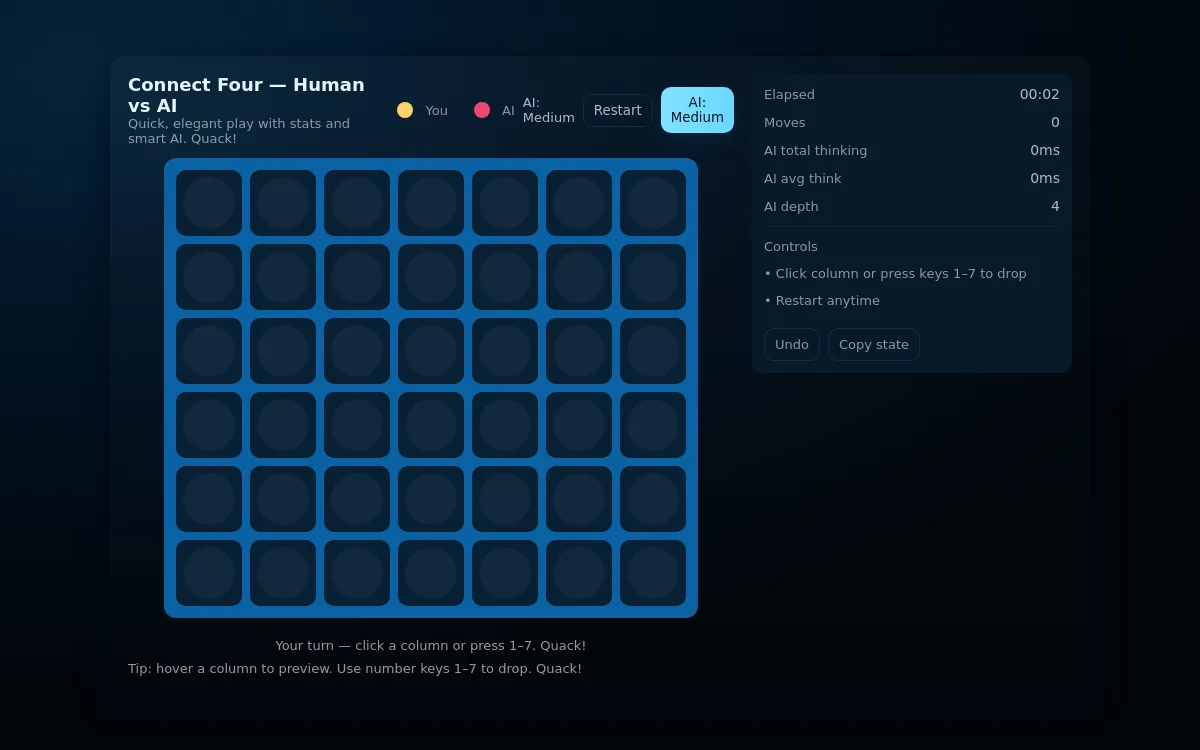Click the top cell of column 5

point(505,203)
